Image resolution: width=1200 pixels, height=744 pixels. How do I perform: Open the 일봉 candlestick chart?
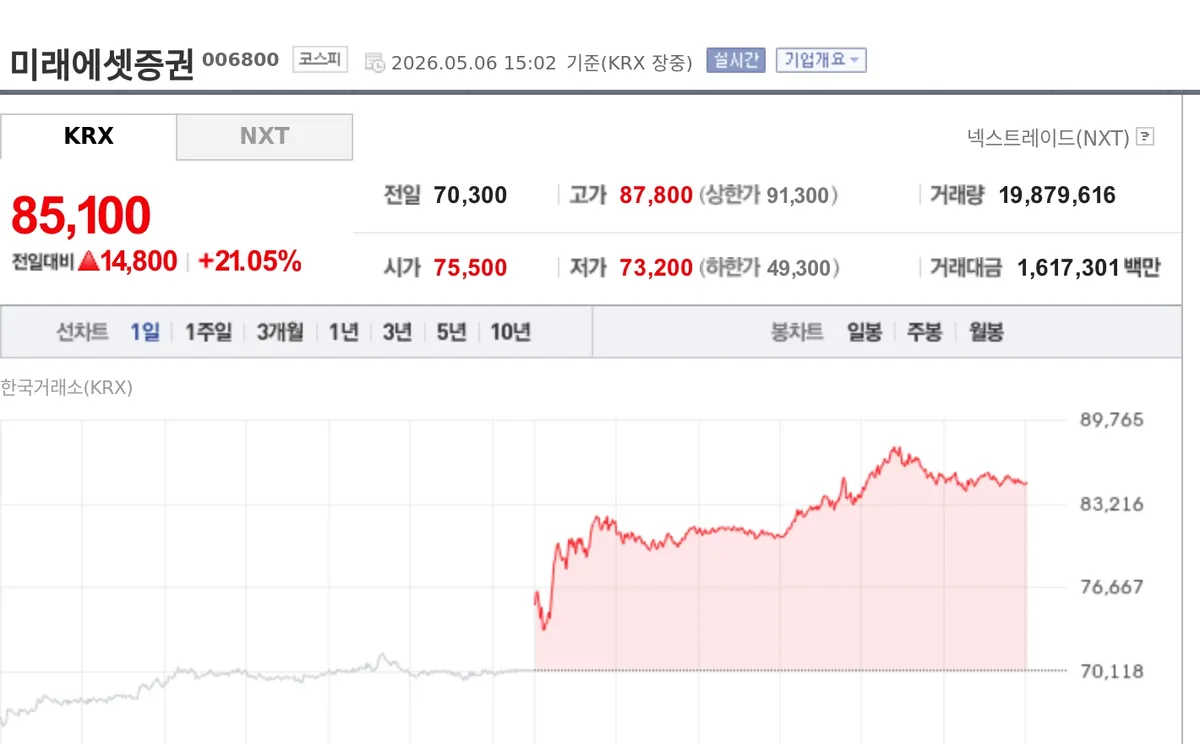coord(865,332)
